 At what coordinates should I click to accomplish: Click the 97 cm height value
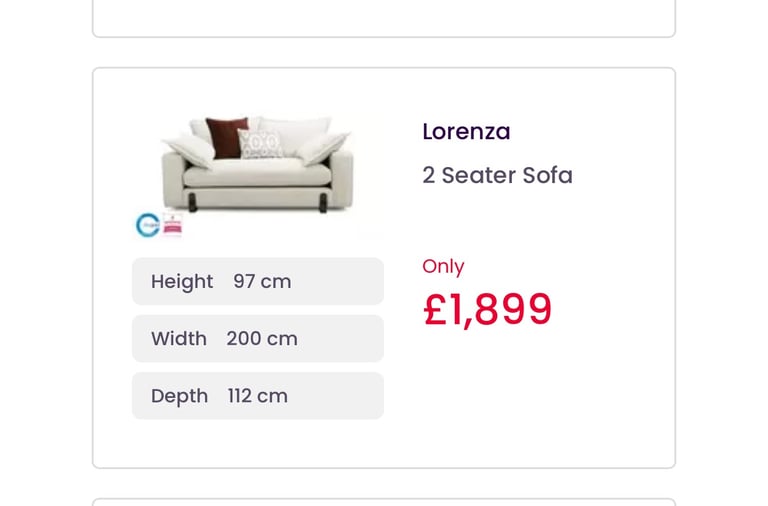[262, 281]
